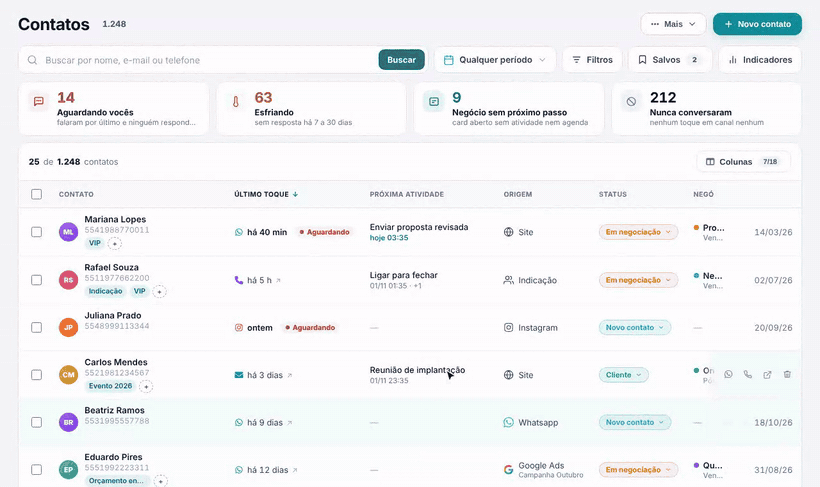This screenshot has width=820, height=487.
Task: Click the 'Novo contato' button
Action: [x=757, y=24]
